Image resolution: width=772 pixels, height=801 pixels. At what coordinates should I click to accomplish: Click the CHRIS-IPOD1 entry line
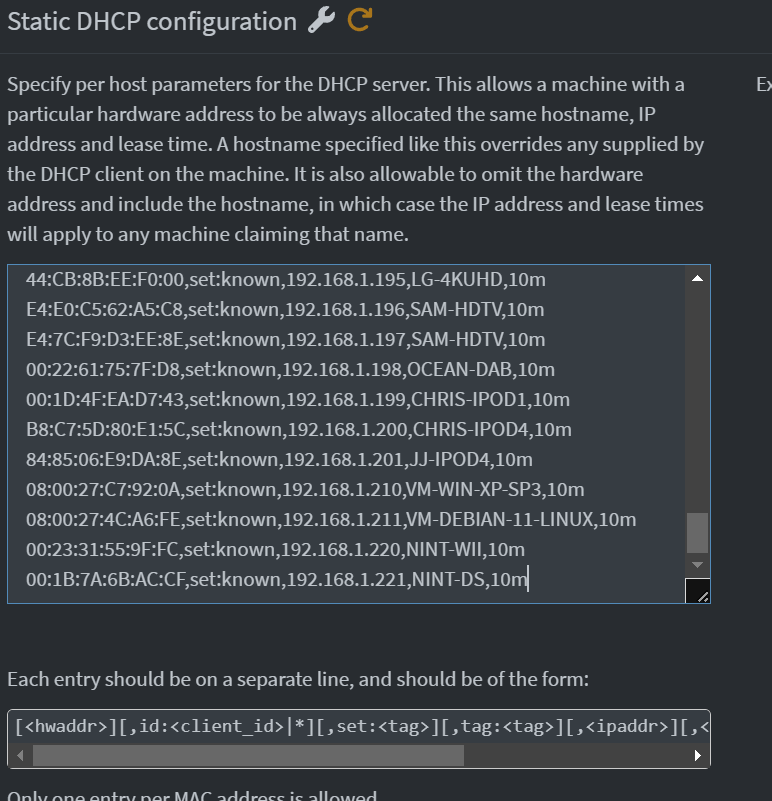290,399
